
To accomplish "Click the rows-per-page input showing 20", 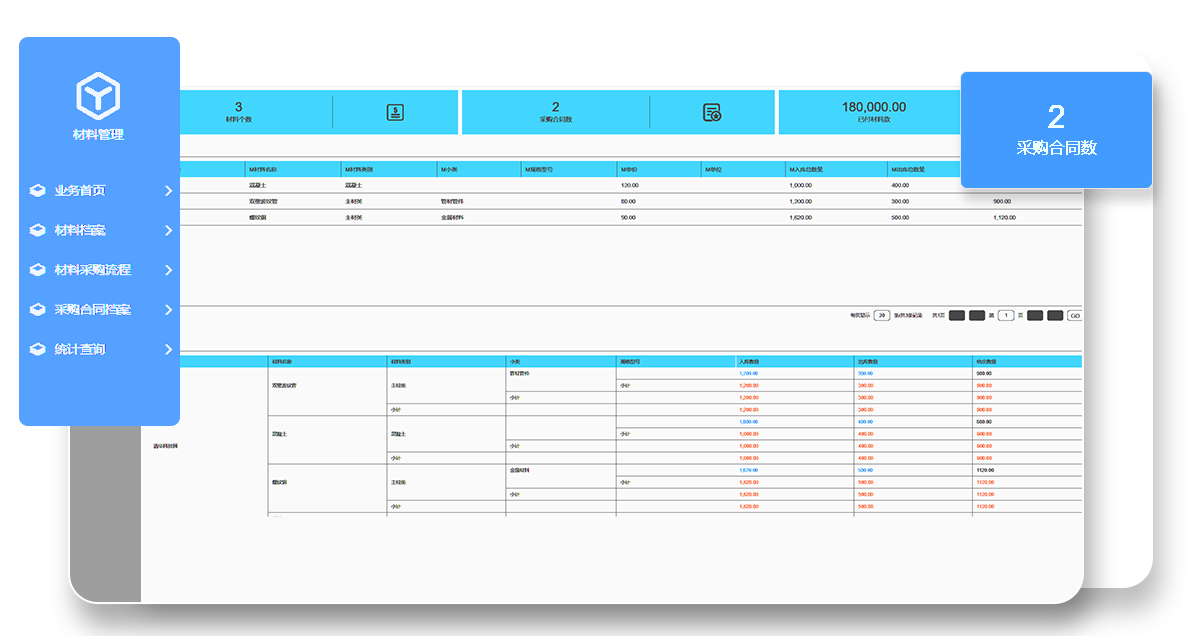I will [x=881, y=316].
